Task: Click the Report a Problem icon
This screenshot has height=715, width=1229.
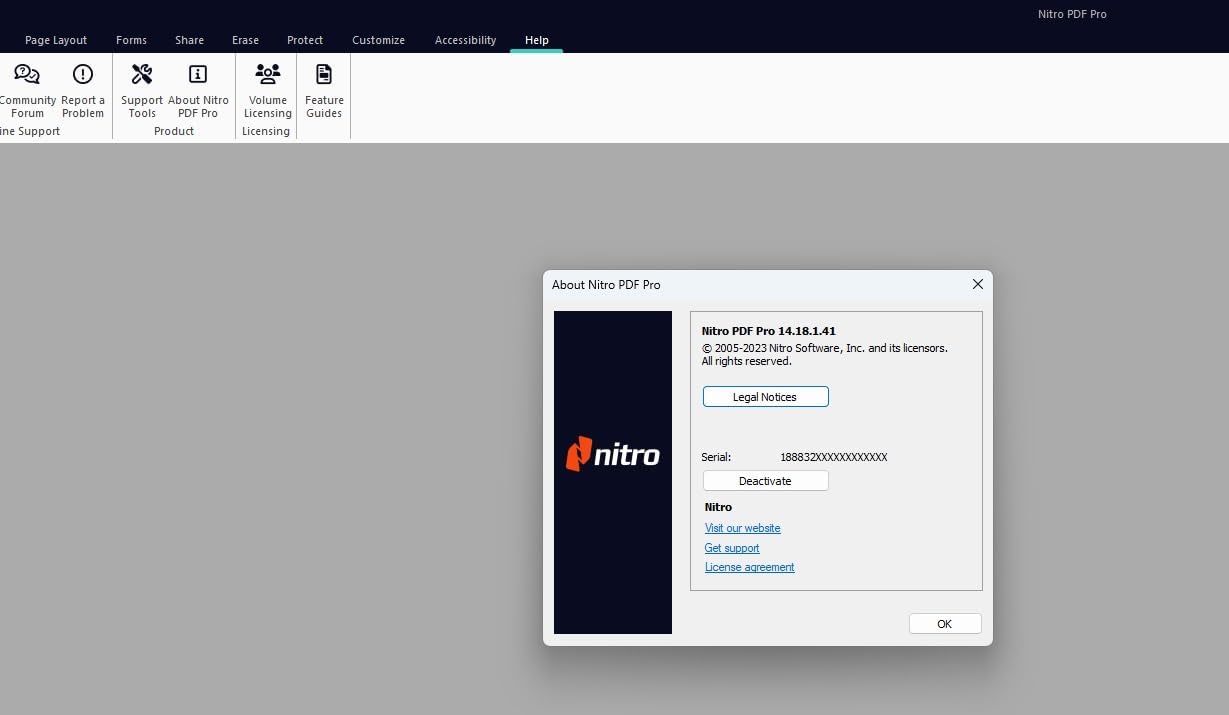Action: pyautogui.click(x=82, y=88)
